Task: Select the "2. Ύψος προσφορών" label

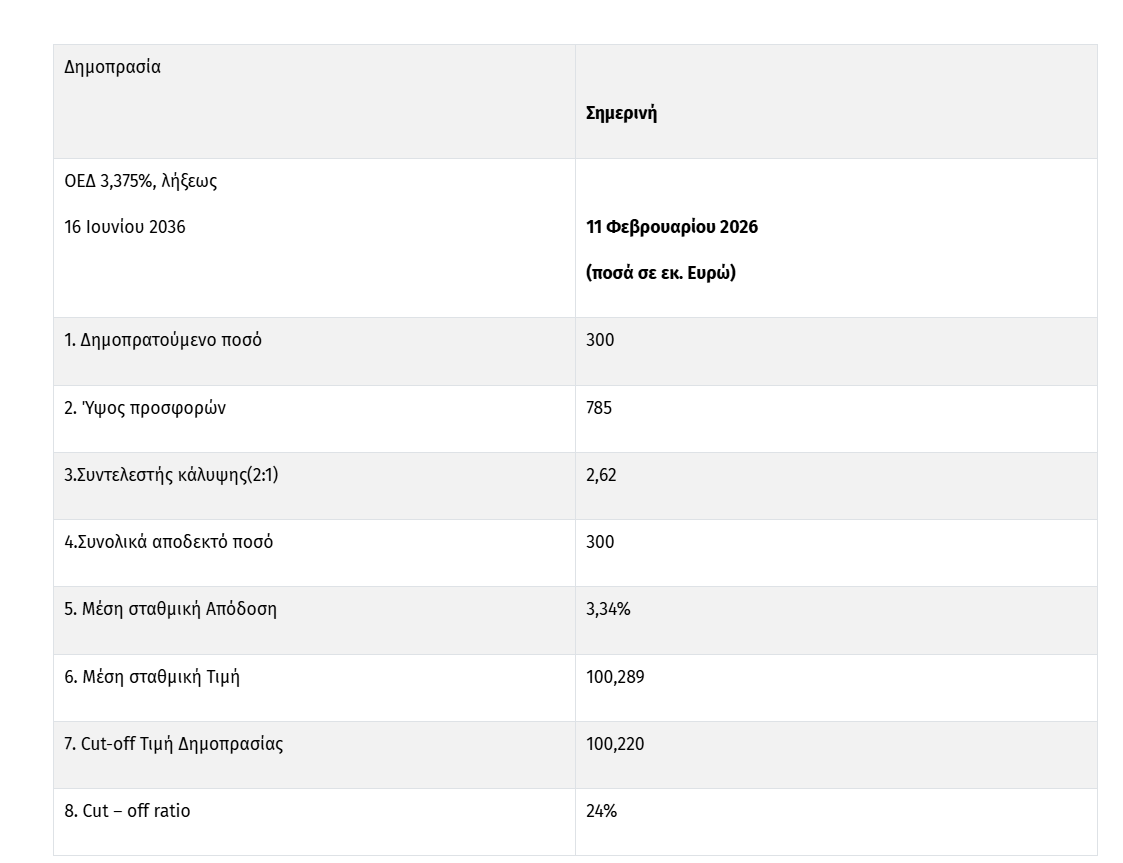Action: click(145, 408)
